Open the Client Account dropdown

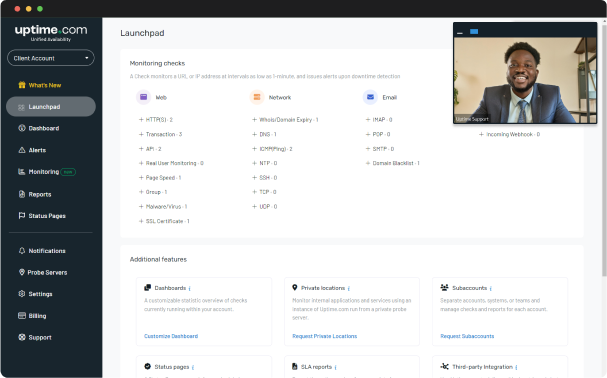click(51, 58)
